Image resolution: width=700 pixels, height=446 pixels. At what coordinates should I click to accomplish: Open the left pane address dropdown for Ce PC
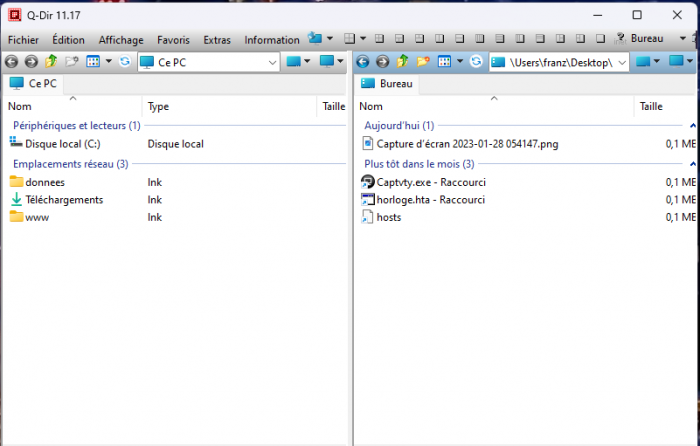coord(273,62)
